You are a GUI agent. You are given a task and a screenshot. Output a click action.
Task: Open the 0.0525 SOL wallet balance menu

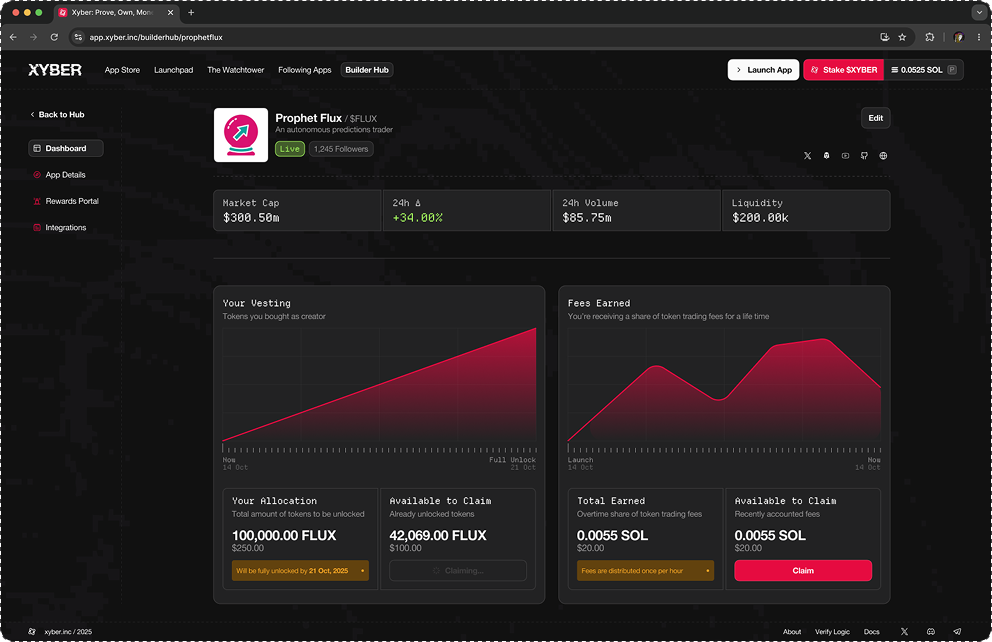924,70
